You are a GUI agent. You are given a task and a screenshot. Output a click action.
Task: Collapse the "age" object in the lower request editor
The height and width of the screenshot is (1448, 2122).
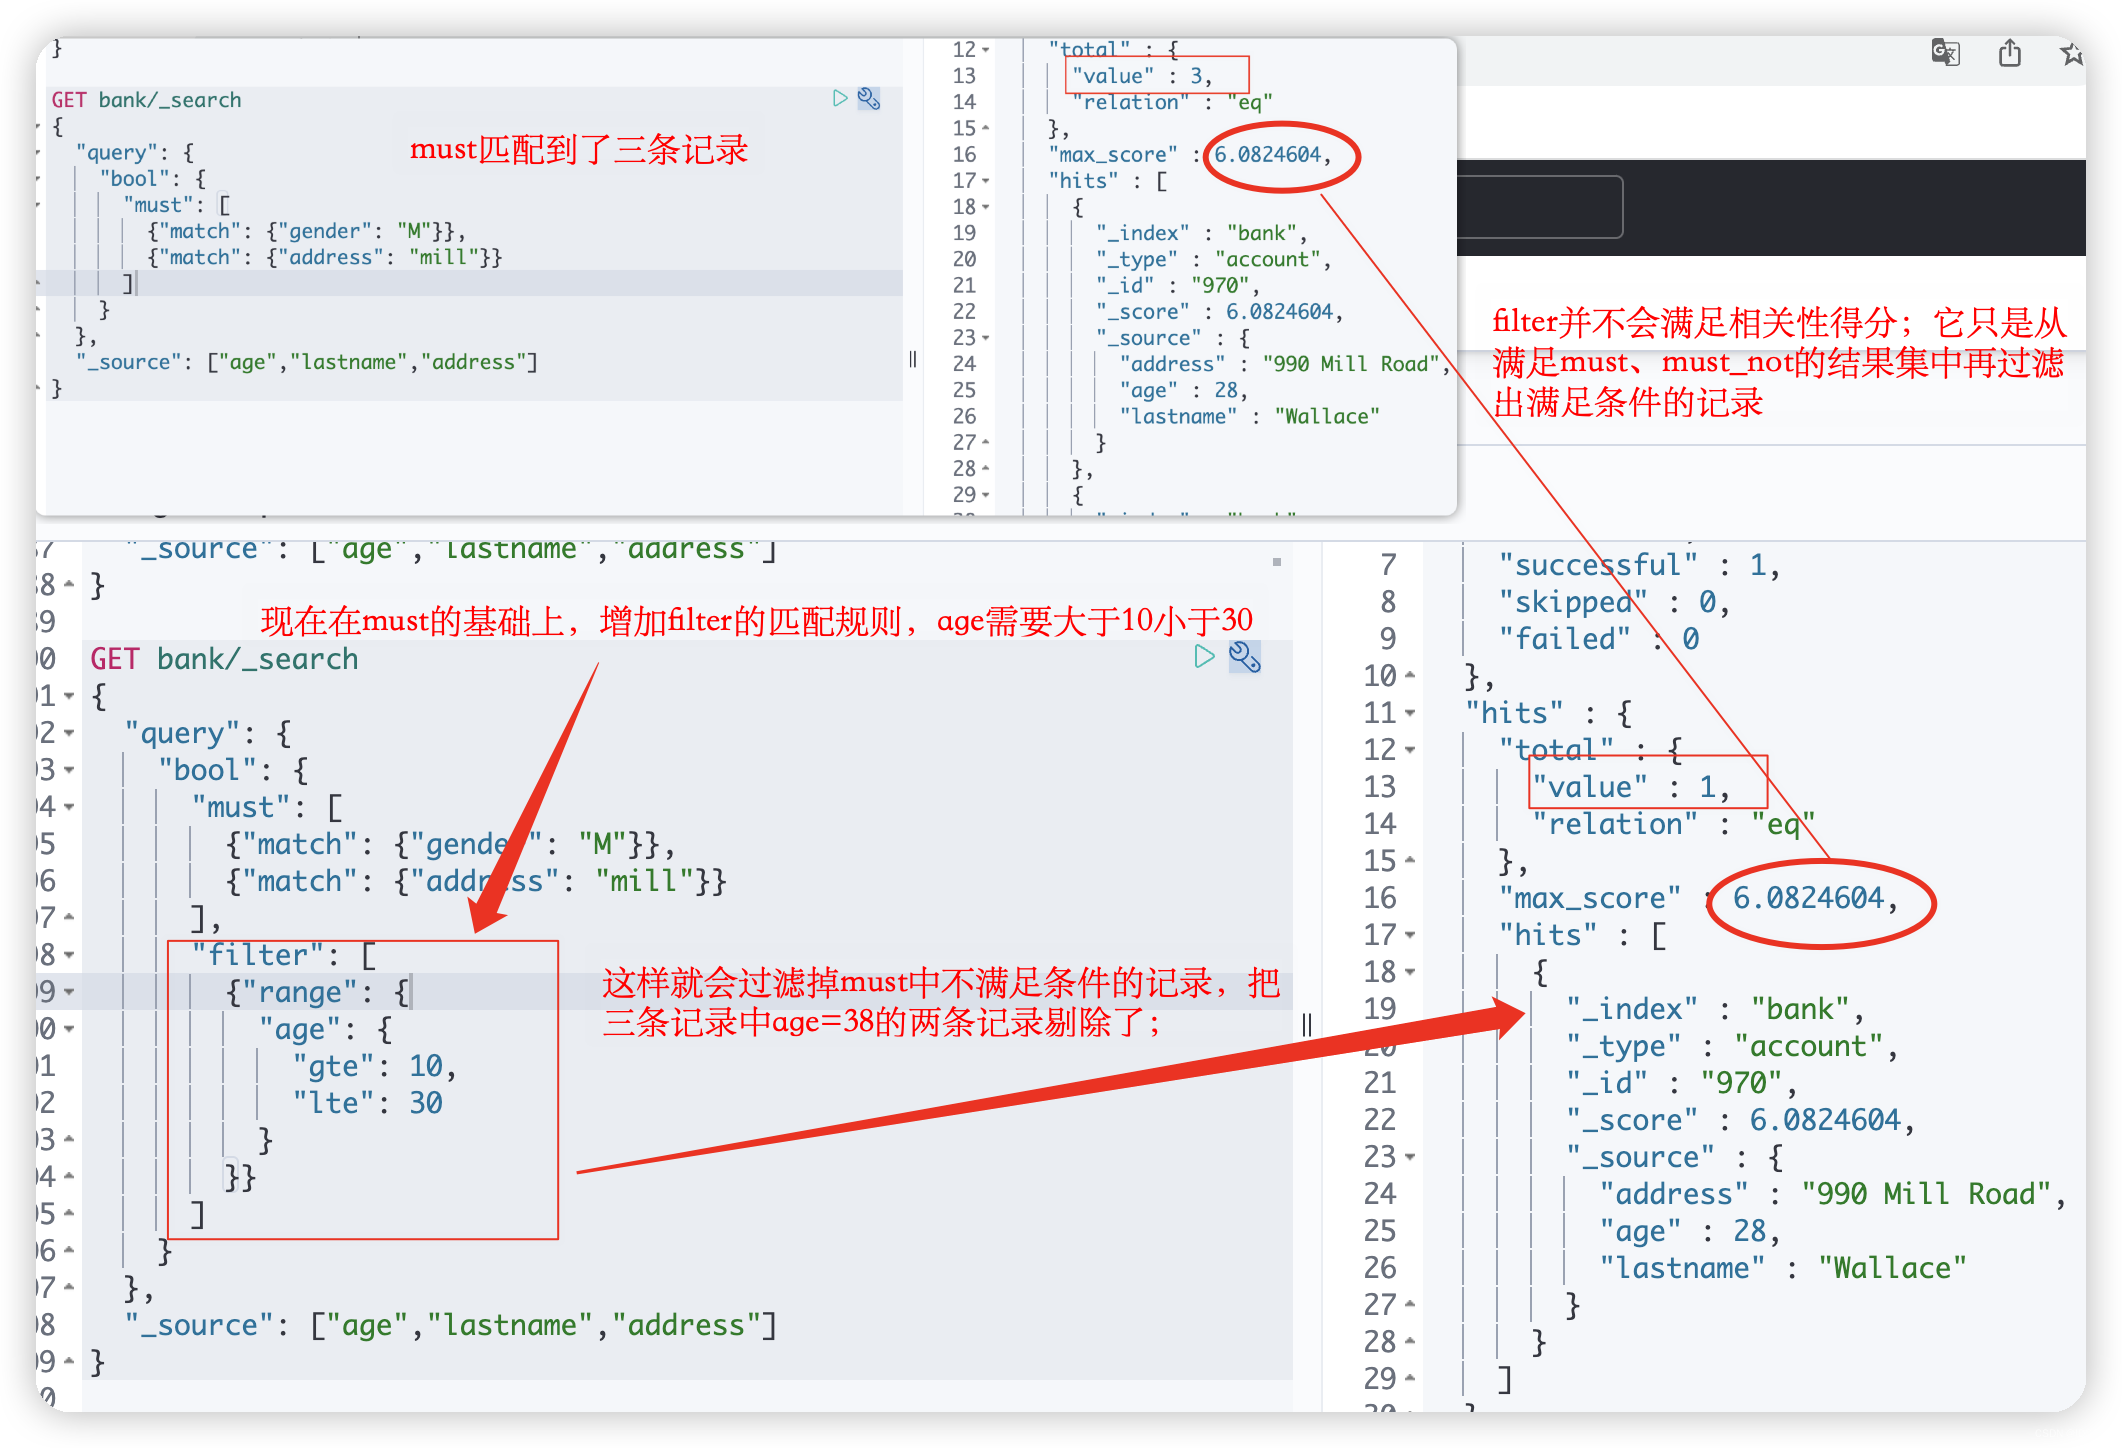[x=69, y=1029]
